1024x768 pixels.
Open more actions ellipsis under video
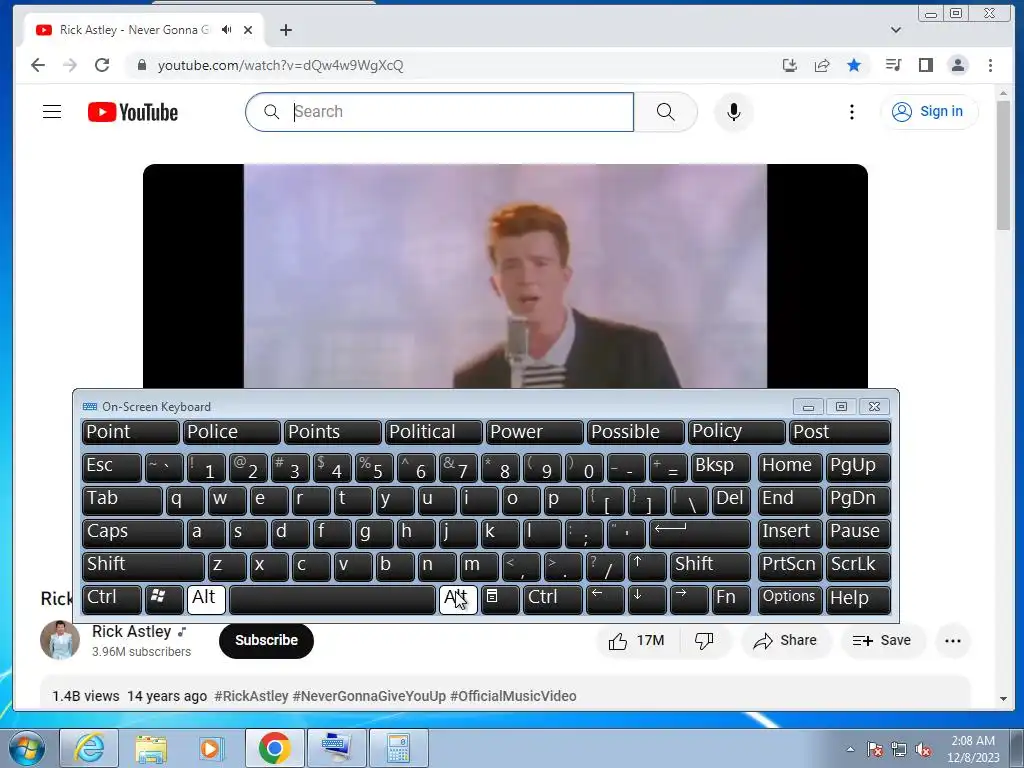(953, 641)
